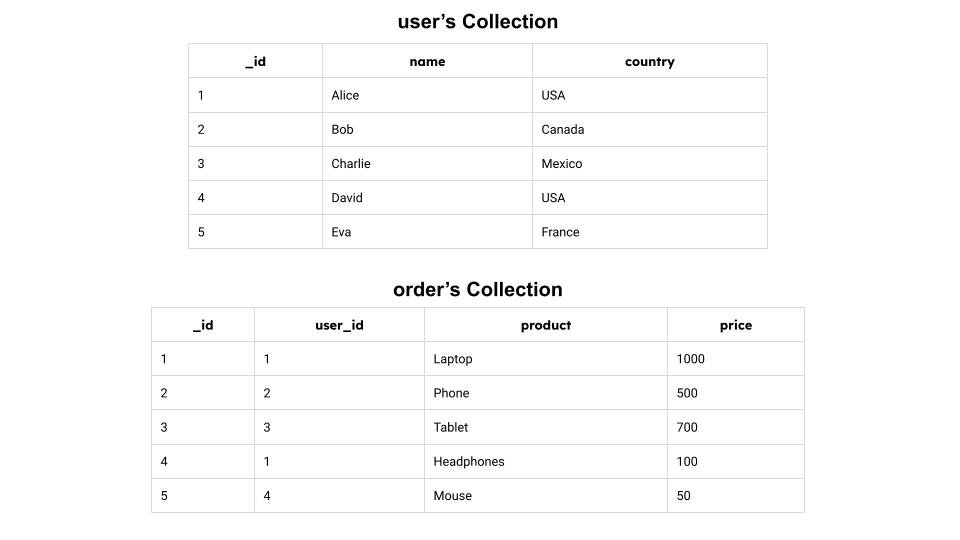Click the David name cell
960x540 pixels.
point(427,198)
